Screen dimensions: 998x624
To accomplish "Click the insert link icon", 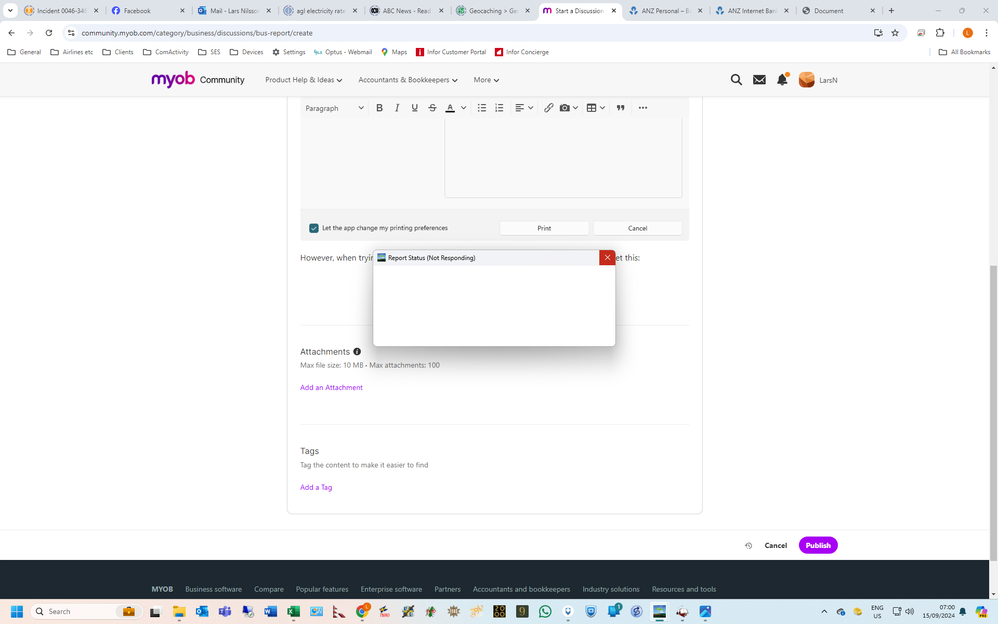I will [x=548, y=108].
